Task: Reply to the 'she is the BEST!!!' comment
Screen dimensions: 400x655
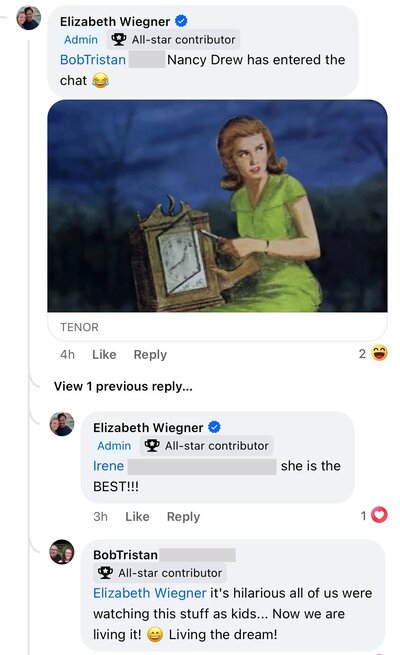Action: tap(183, 517)
